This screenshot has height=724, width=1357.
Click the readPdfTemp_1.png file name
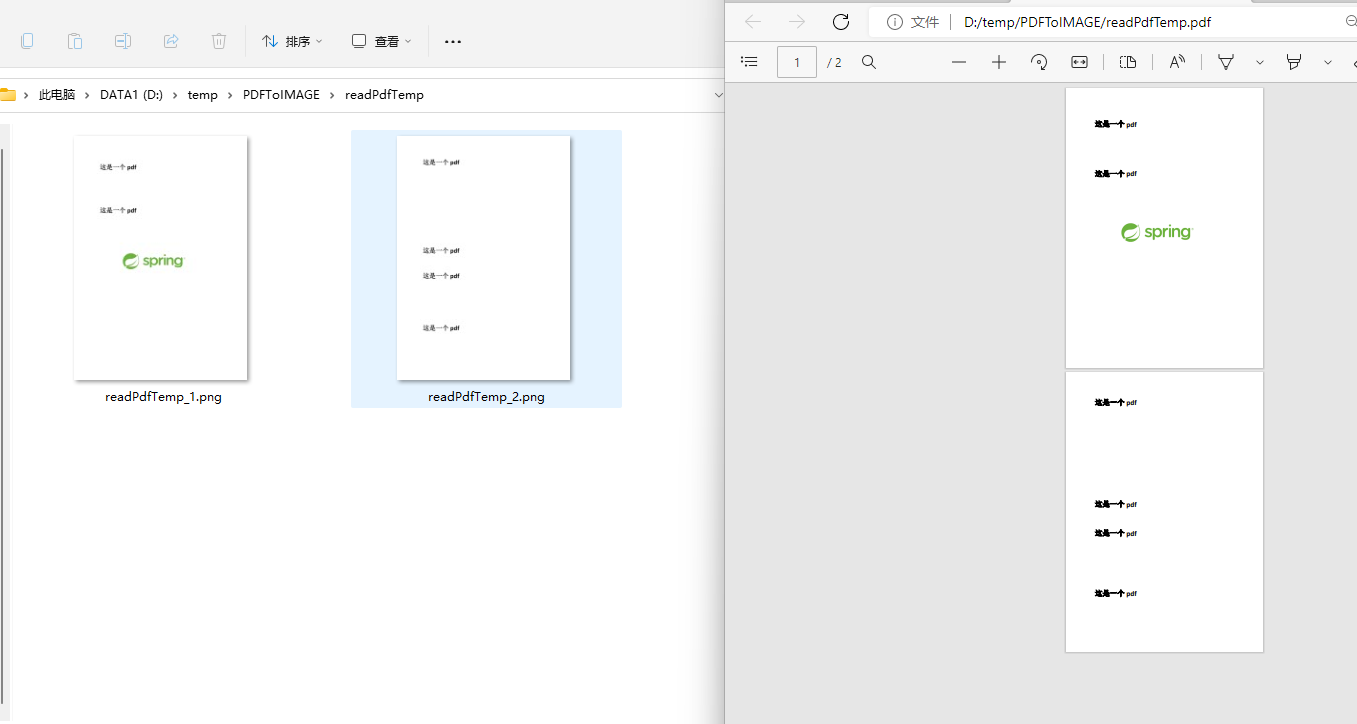coord(163,397)
